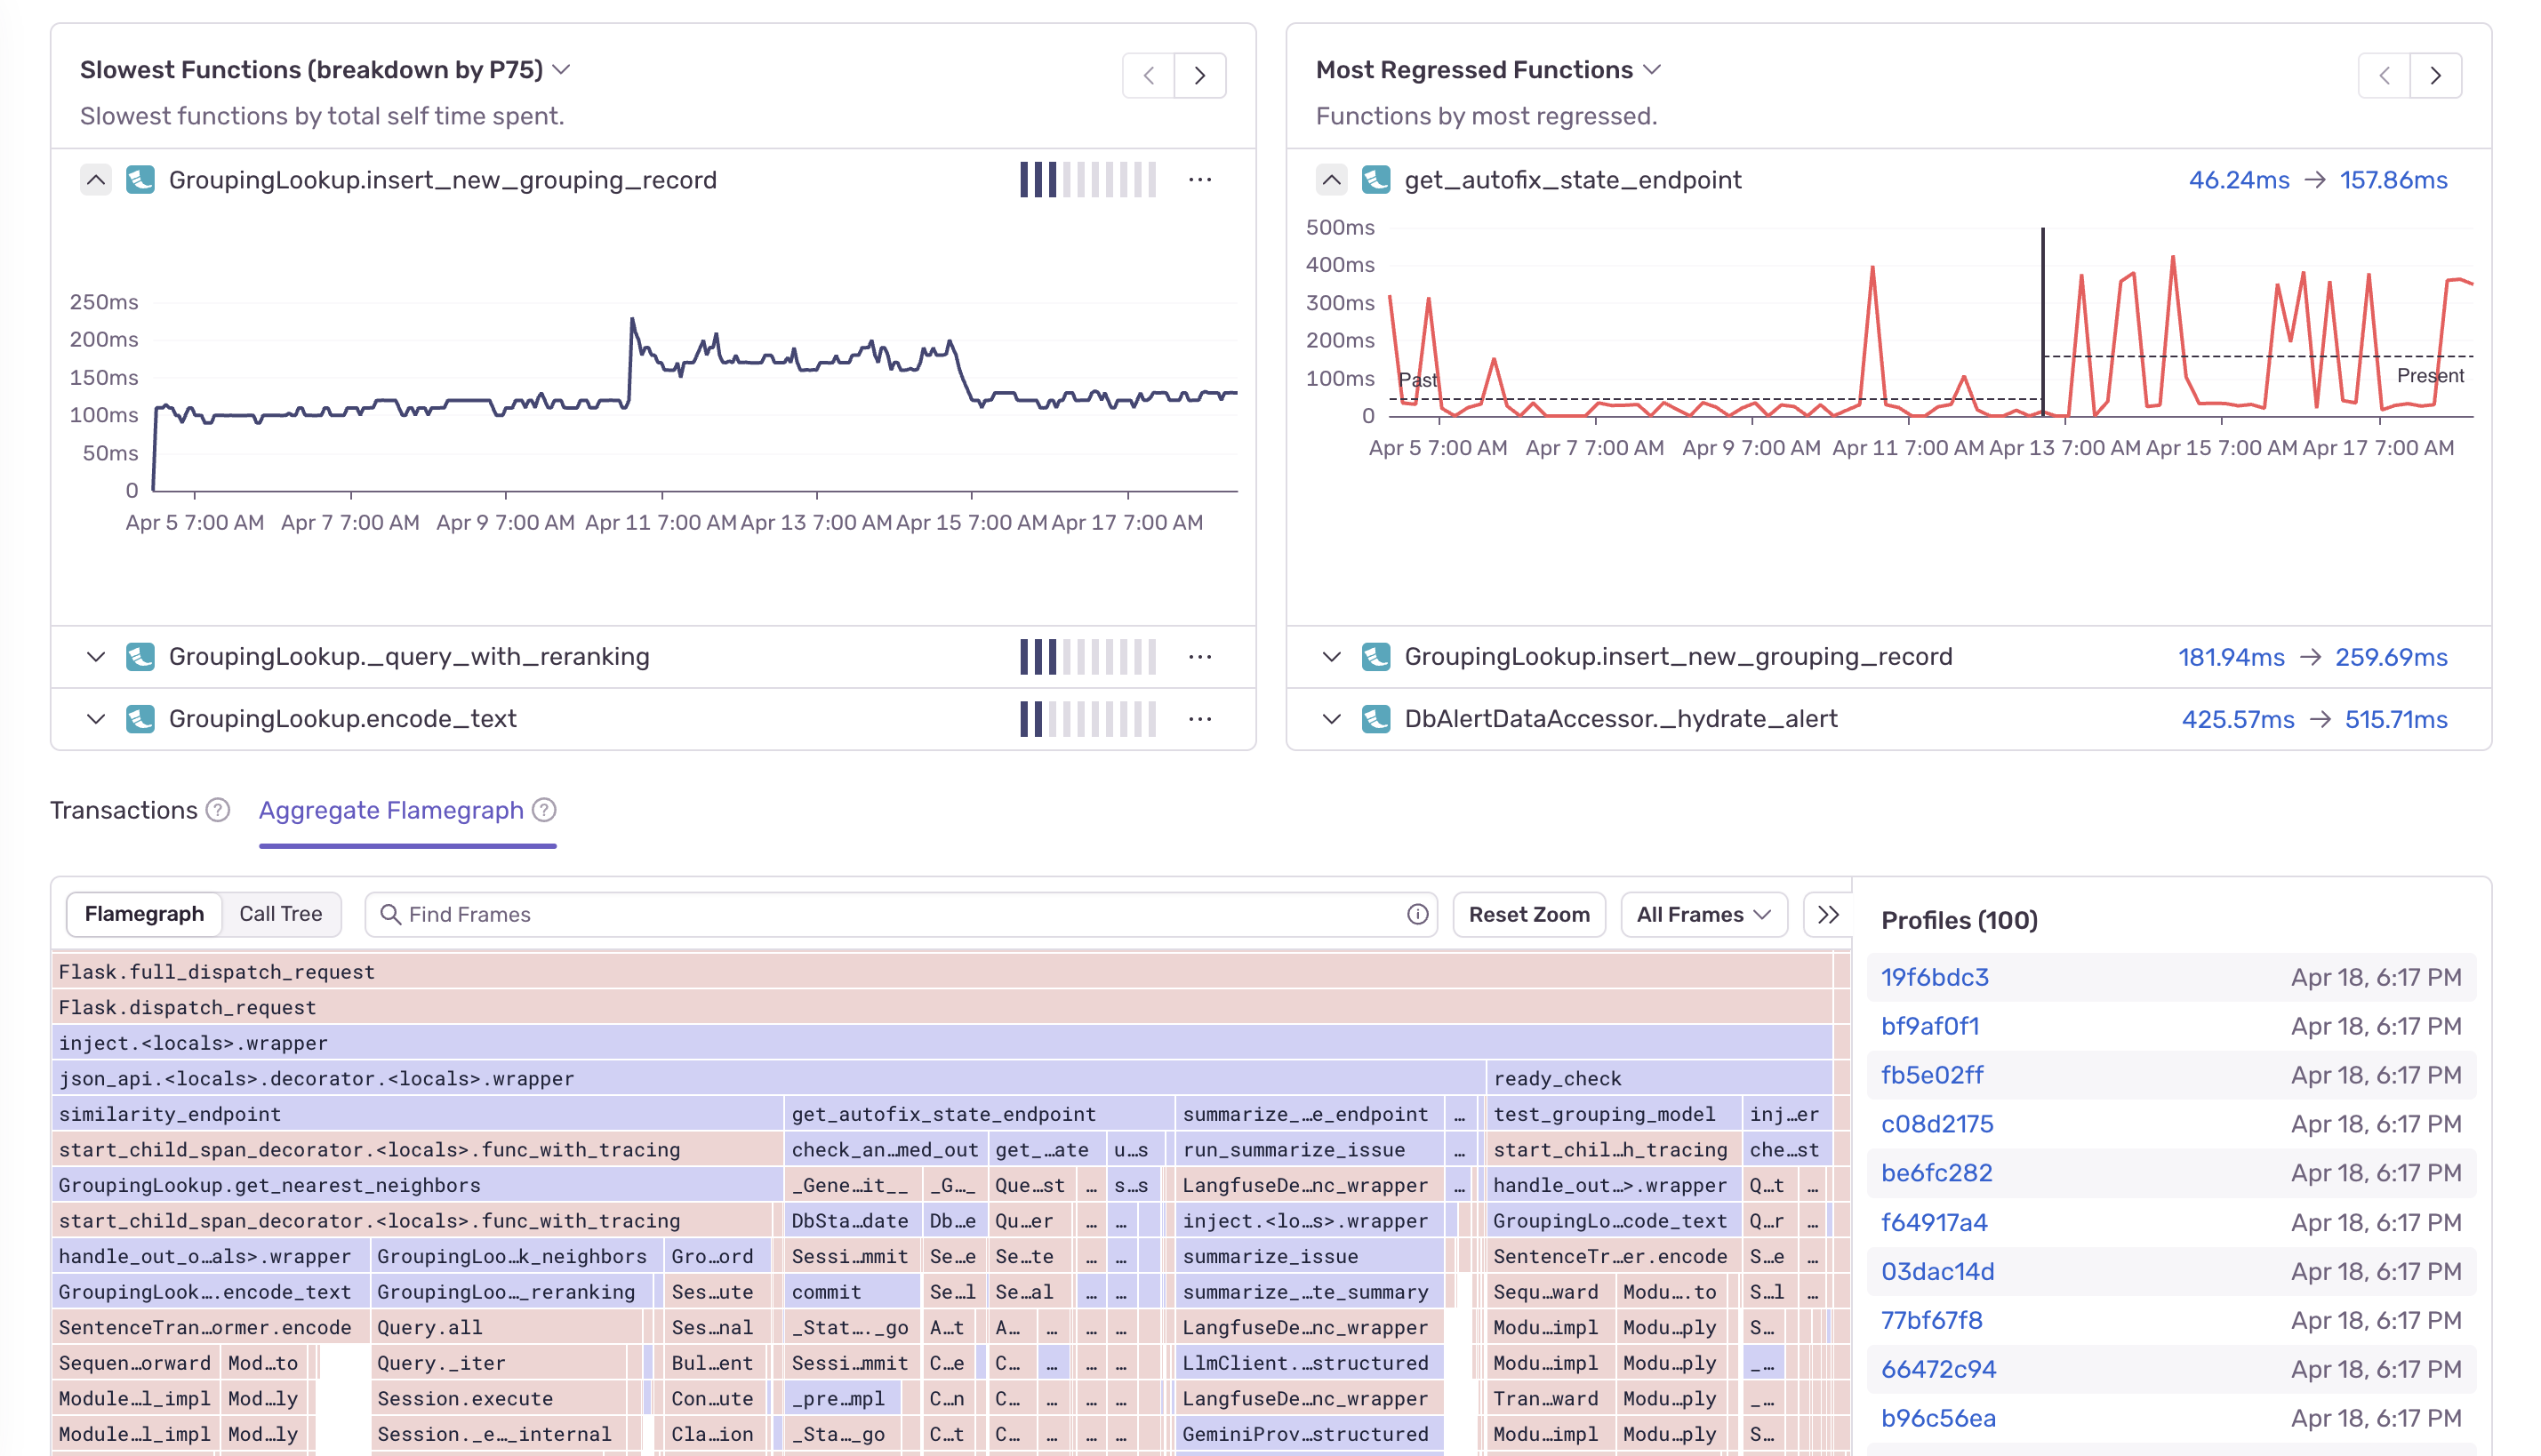Click the Reset Zoom button
Image resolution: width=2541 pixels, height=1456 pixels.
(x=1529, y=913)
